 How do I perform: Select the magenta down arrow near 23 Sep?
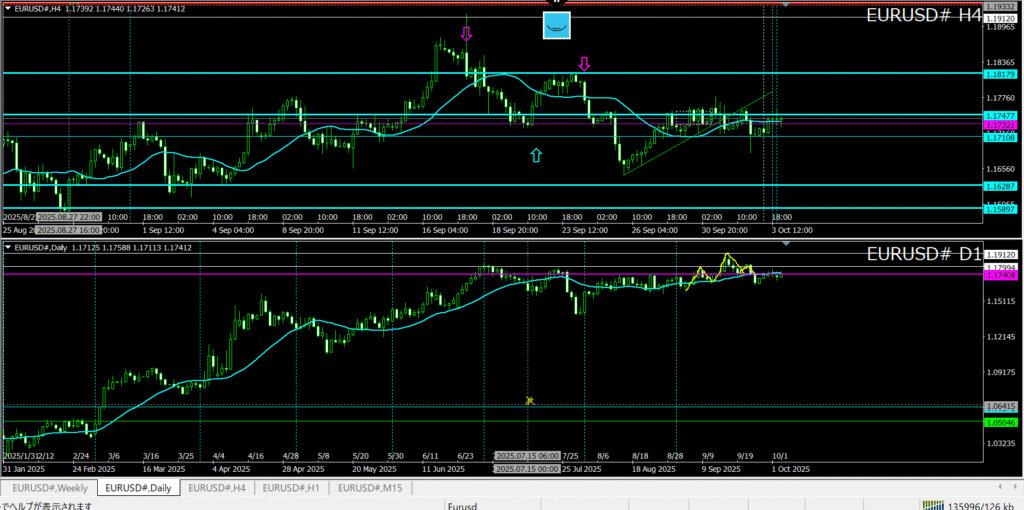585,64
